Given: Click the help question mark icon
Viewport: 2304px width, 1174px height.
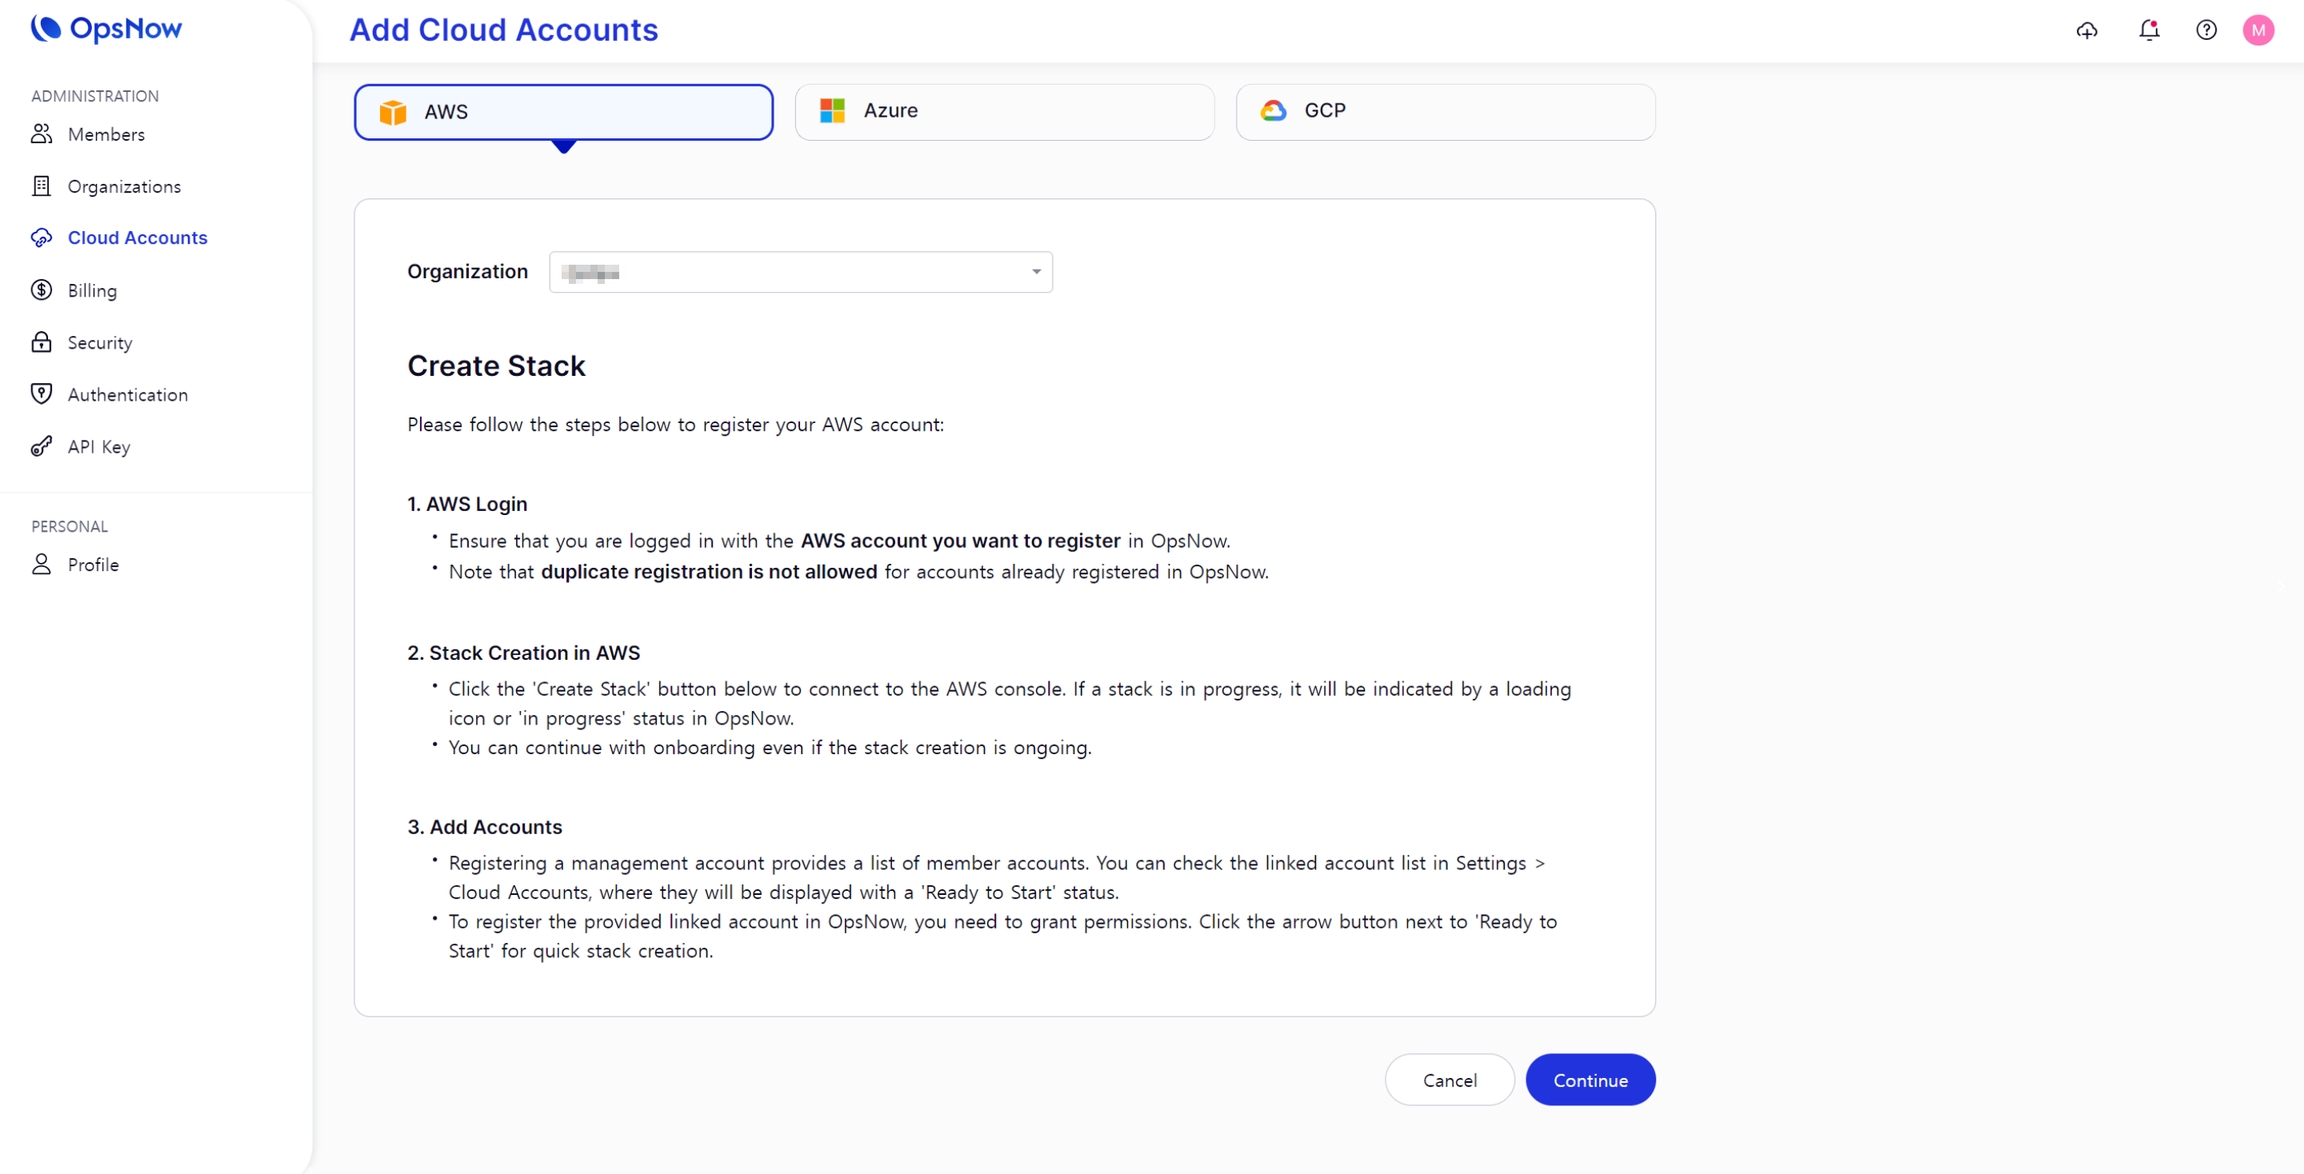Looking at the screenshot, I should tap(2206, 30).
